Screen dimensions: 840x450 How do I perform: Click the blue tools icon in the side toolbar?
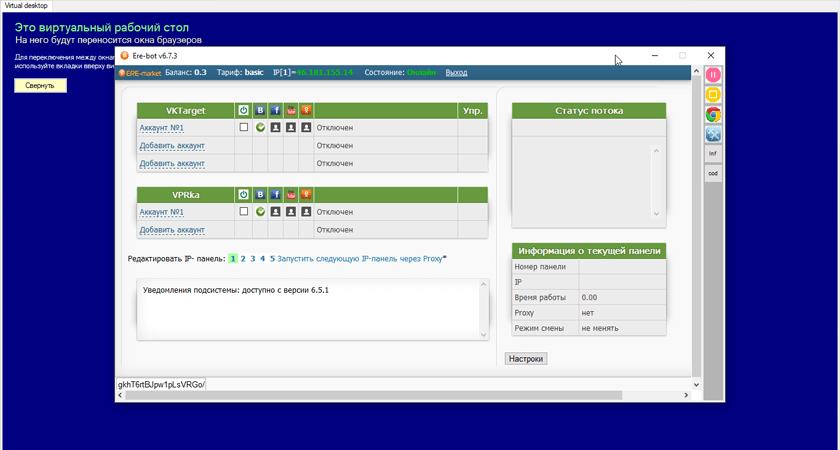click(x=713, y=134)
